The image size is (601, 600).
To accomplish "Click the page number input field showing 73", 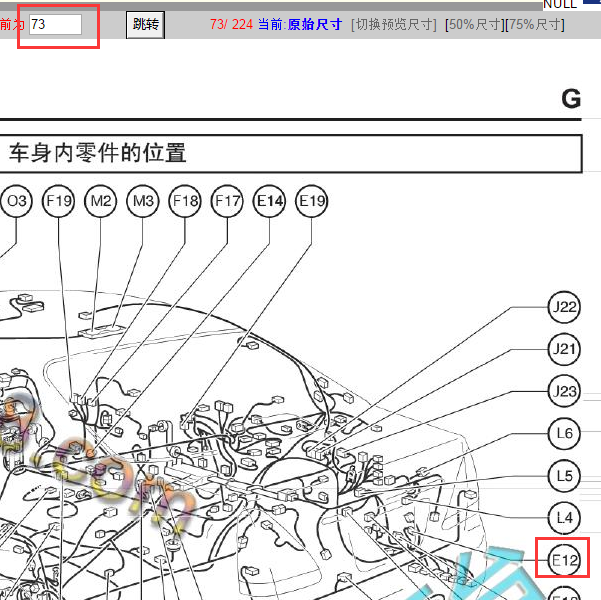I will 55,25.
